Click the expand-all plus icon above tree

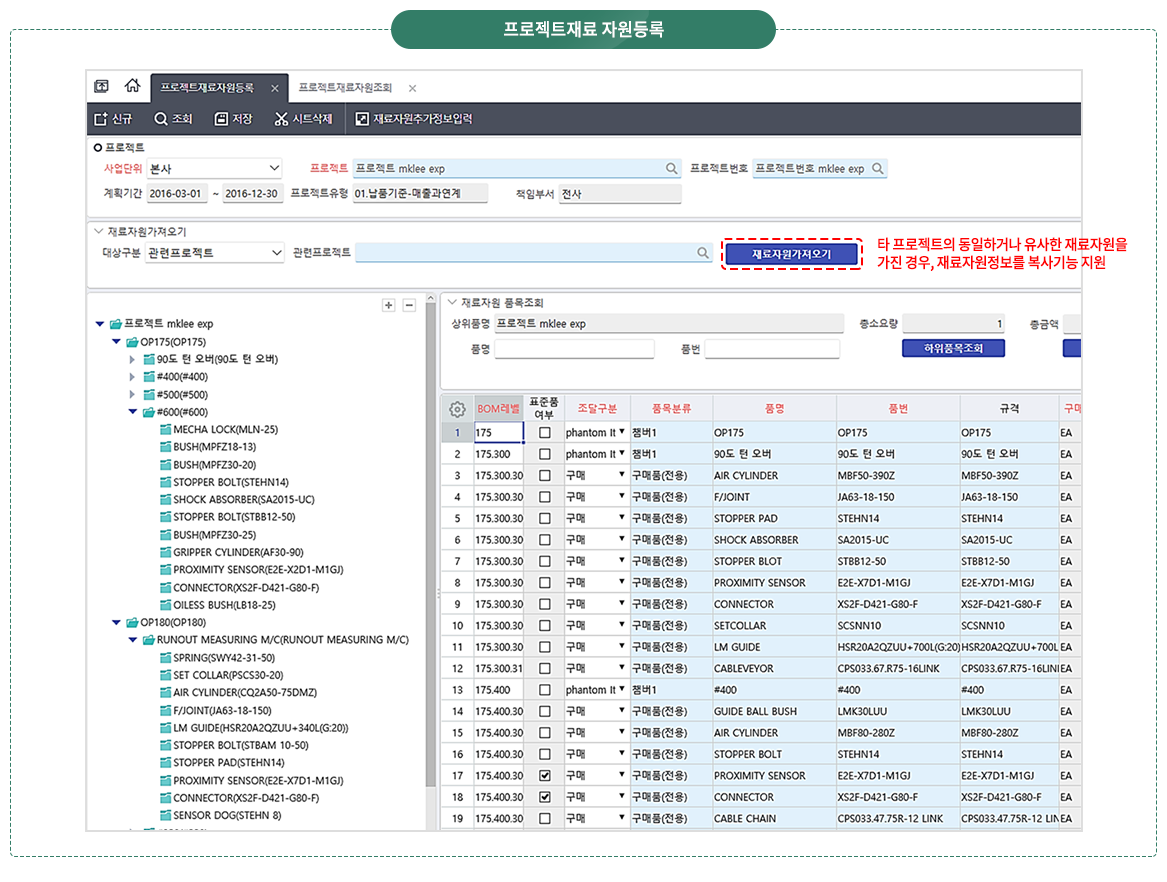pyautogui.click(x=389, y=305)
